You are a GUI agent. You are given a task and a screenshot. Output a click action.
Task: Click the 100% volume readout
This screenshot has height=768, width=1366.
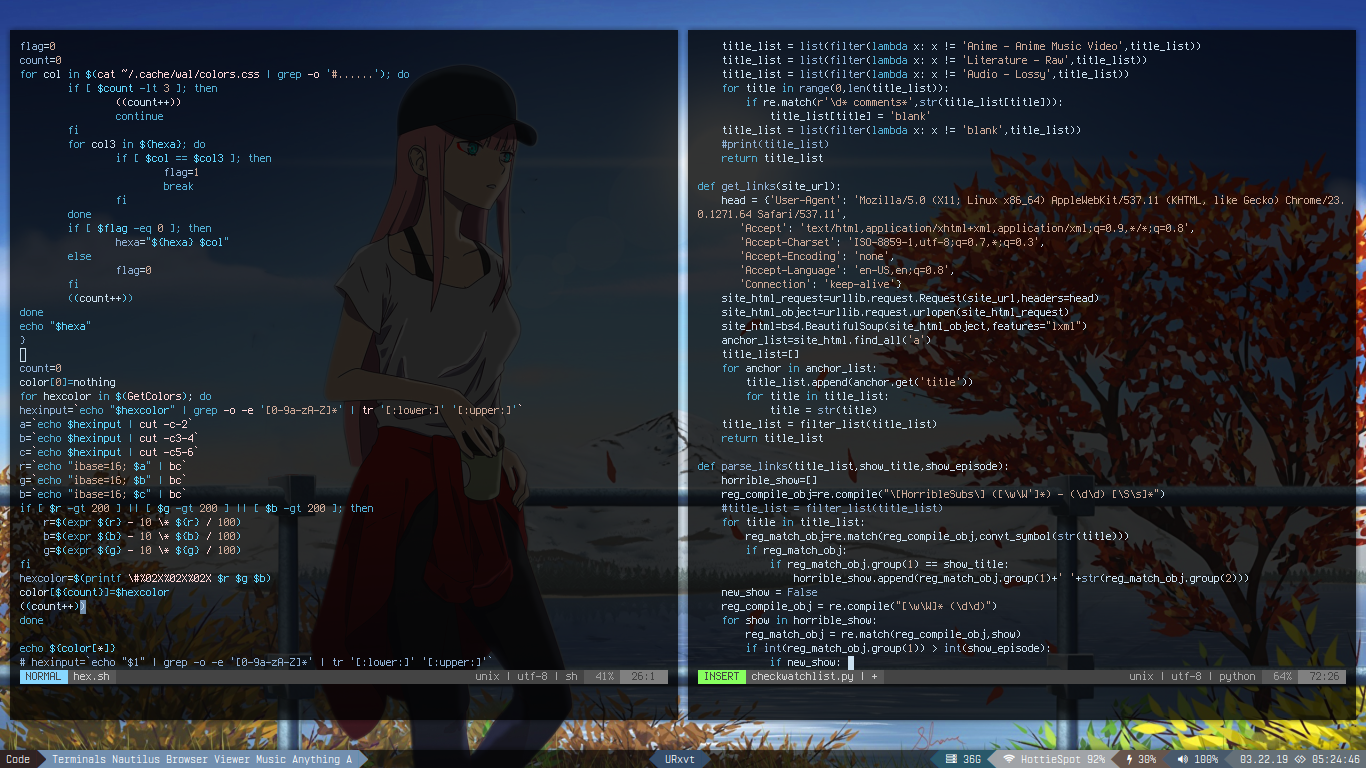pos(1206,759)
